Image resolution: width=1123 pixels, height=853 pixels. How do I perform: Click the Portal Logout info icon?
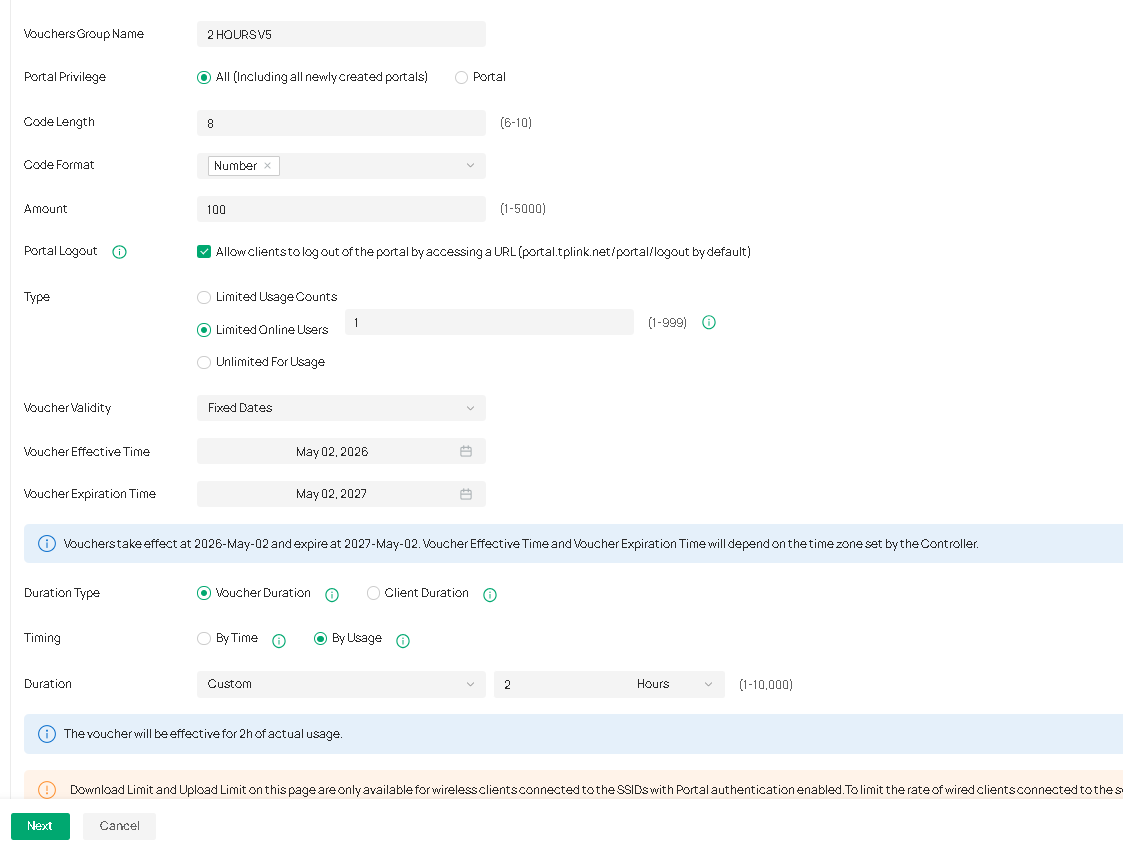click(120, 252)
